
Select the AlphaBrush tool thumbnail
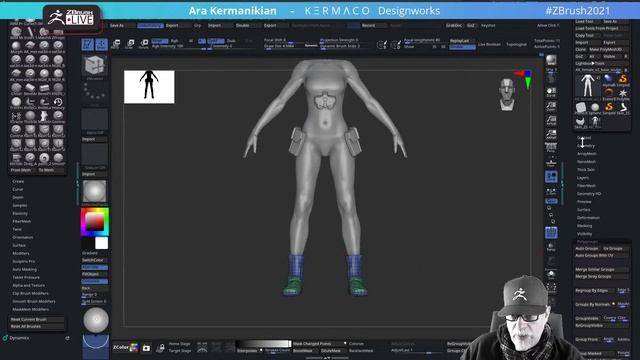pos(608,80)
